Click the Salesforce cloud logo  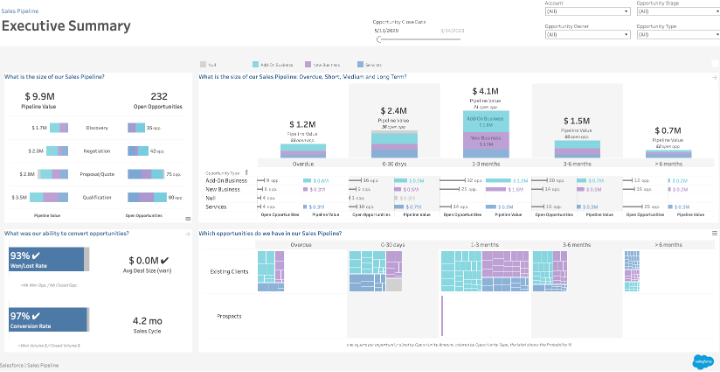(x=702, y=361)
